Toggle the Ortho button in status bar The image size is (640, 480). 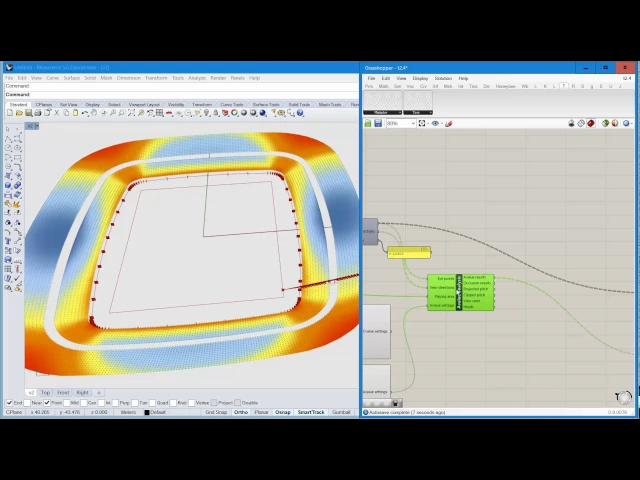240,412
